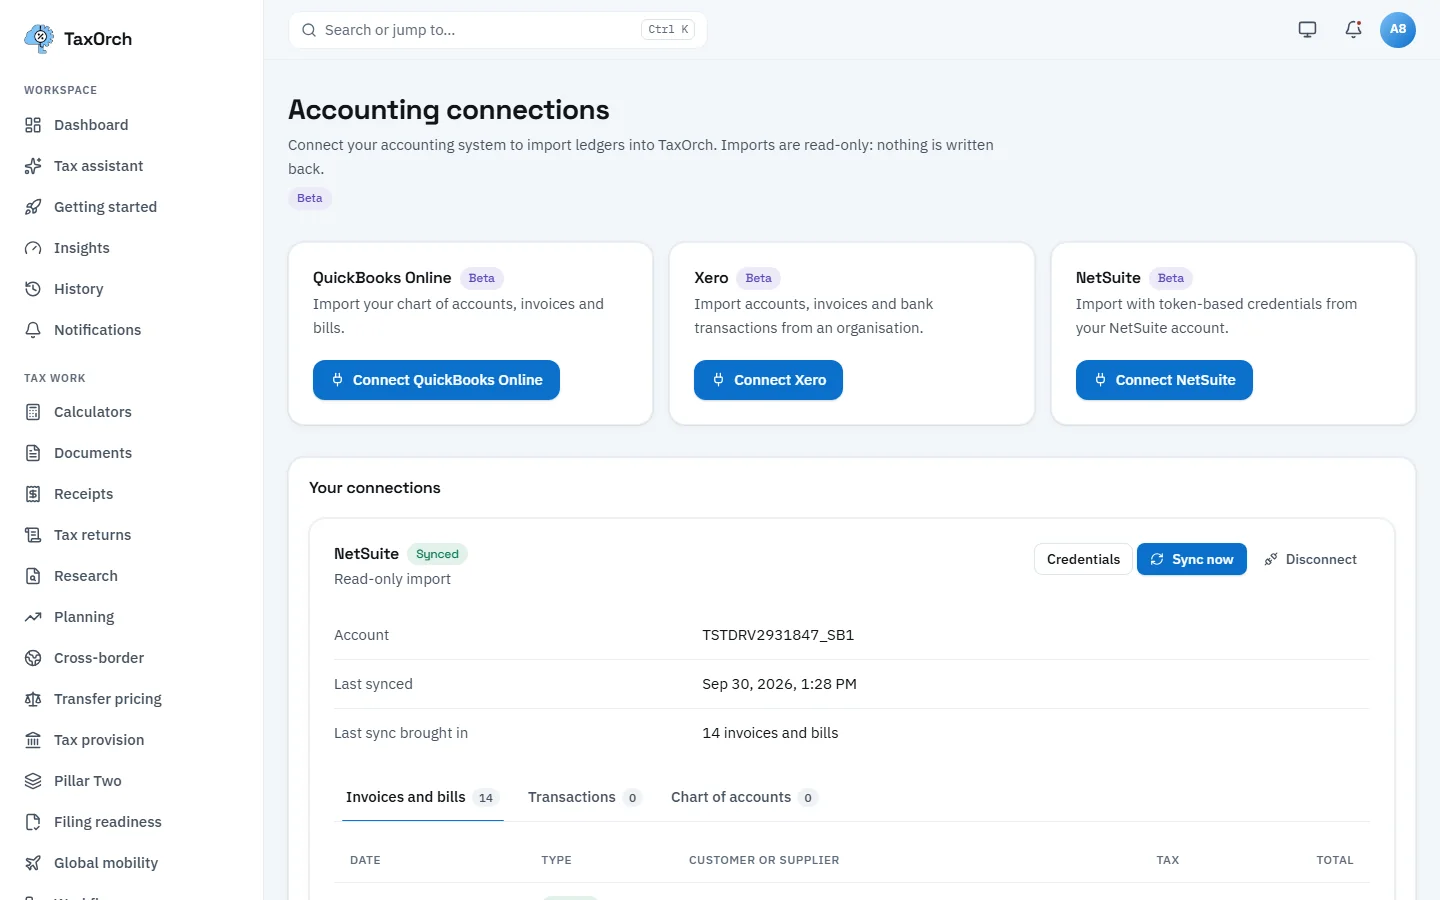Open NetSuite Credentials

tap(1083, 559)
